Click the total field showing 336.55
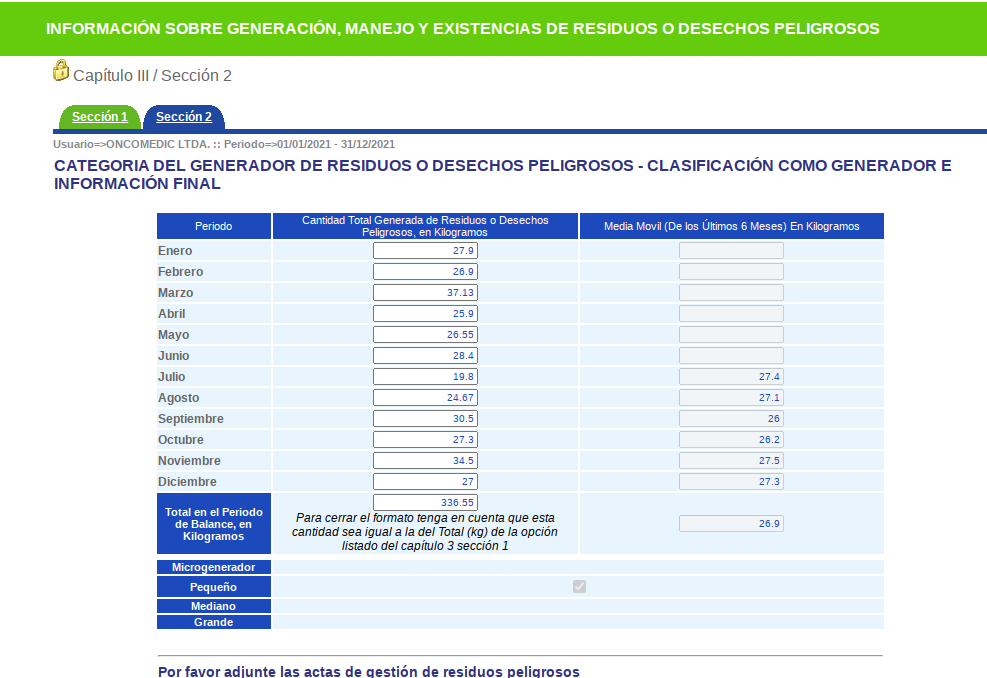Image resolution: width=987 pixels, height=678 pixels. [x=425, y=502]
